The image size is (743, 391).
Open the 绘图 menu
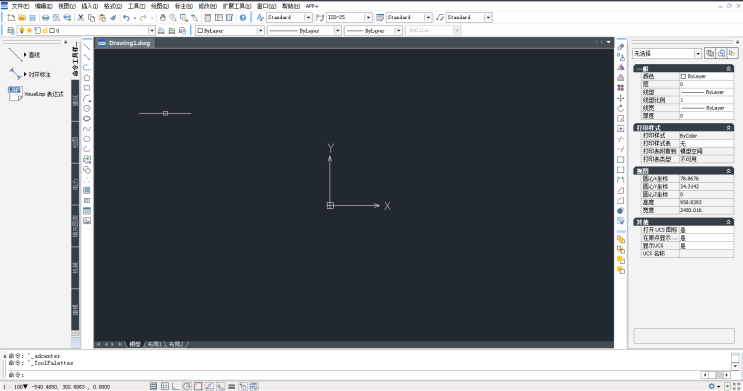tap(160, 6)
